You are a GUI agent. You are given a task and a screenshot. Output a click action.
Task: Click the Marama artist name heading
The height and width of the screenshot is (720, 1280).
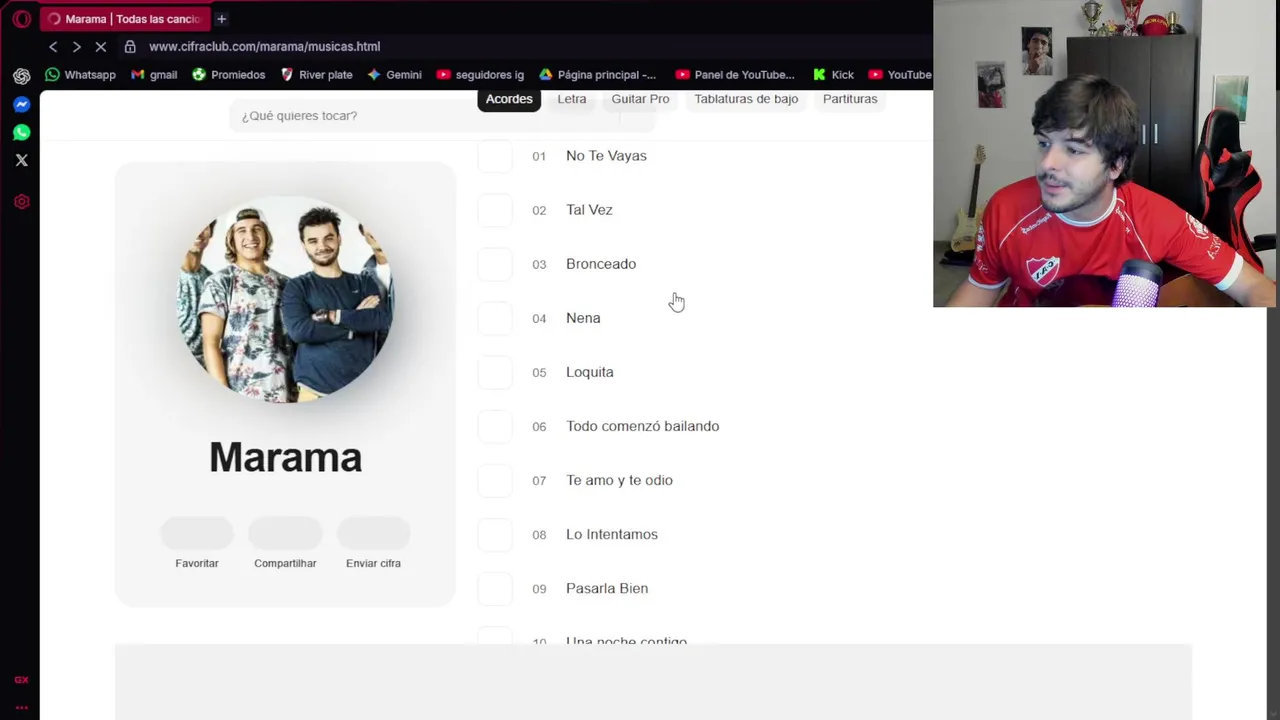285,458
